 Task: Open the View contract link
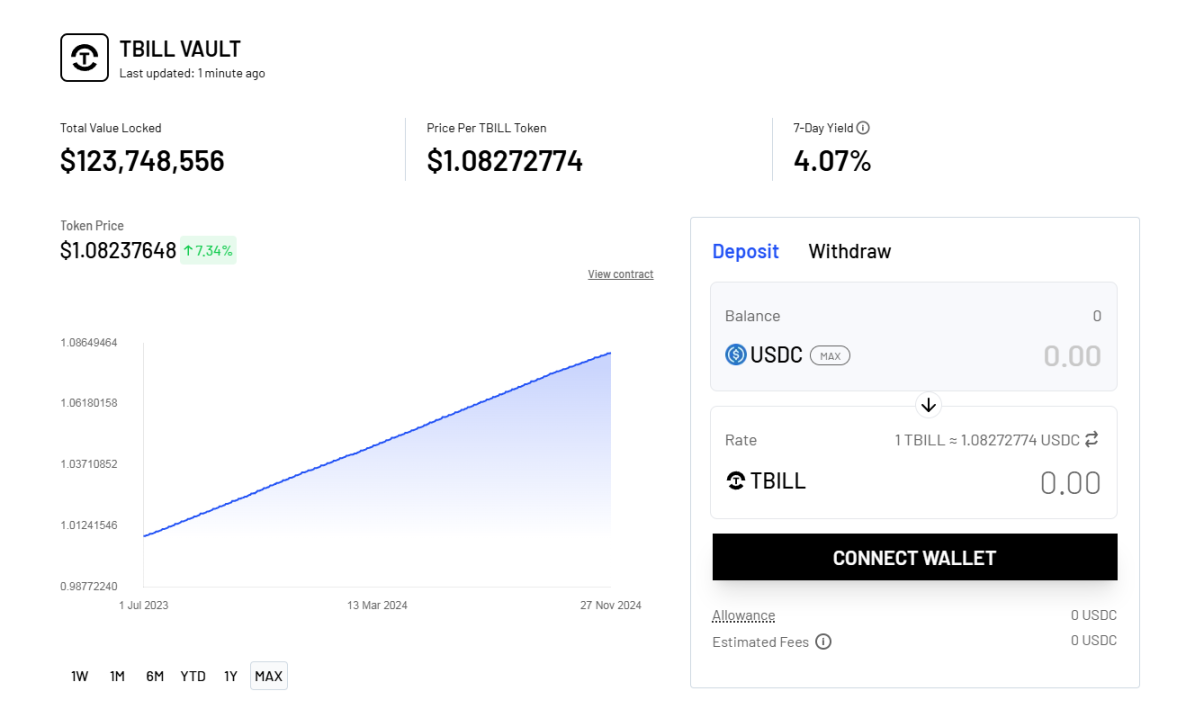(620, 274)
